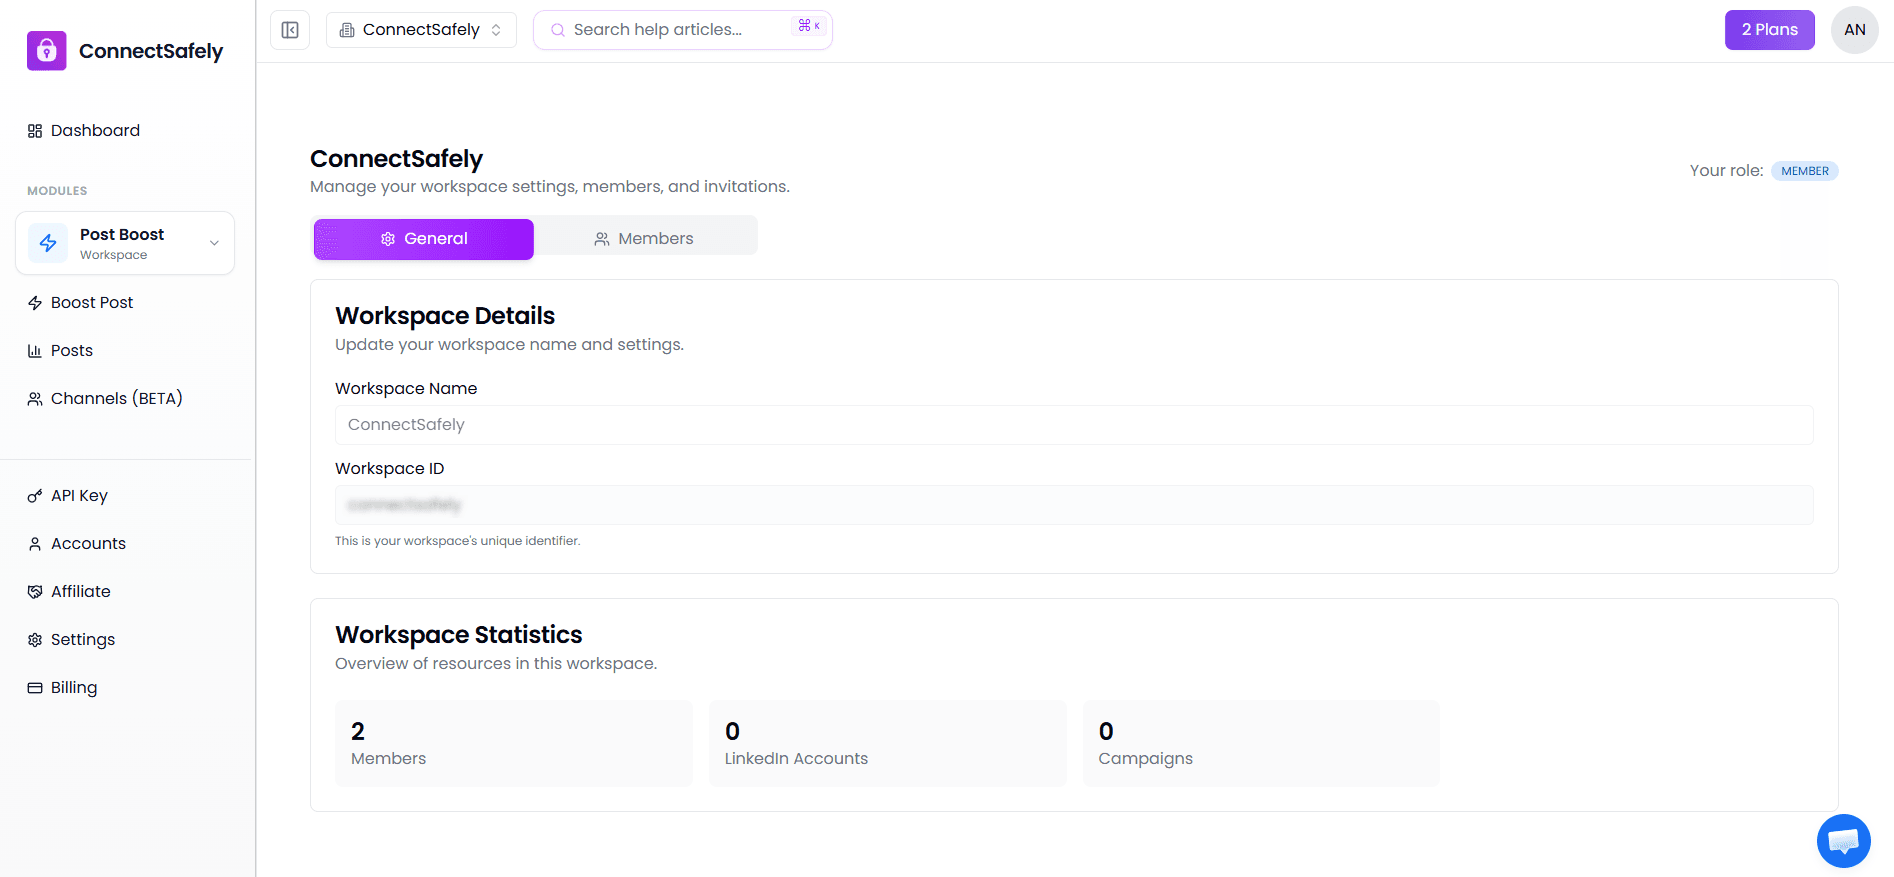Click the Post Boost lightning icon
Screen dimensions: 1894x877
(48, 243)
